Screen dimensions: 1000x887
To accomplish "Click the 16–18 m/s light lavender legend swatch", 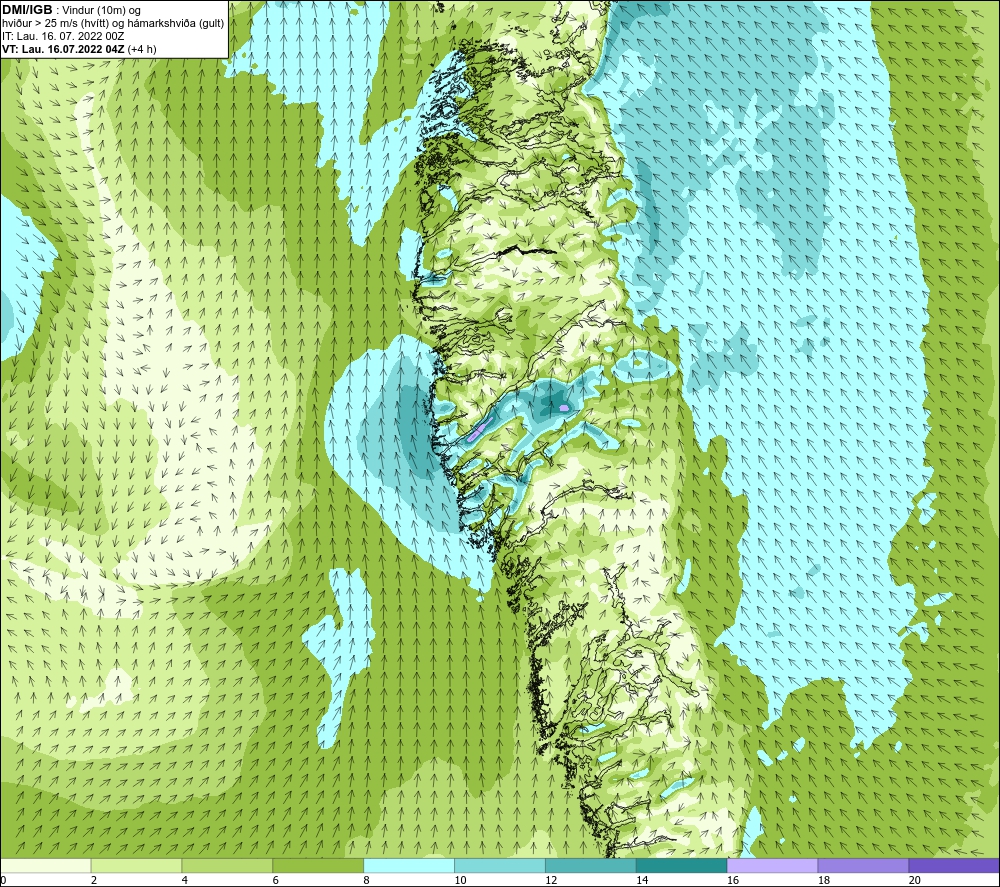I will (772, 865).
